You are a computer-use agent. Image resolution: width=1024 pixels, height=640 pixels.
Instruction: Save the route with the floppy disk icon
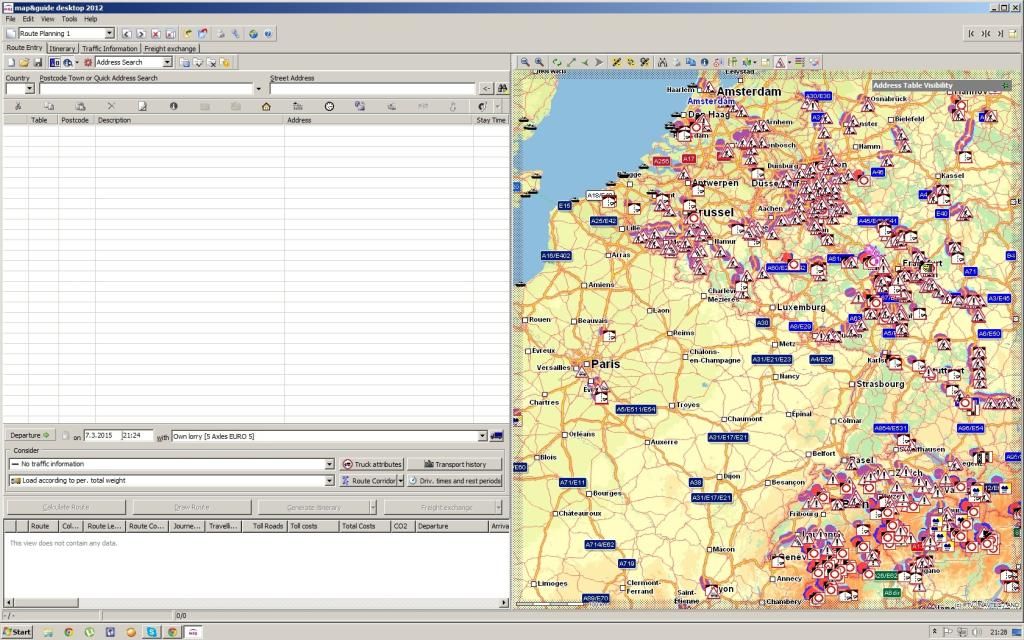coord(38,63)
